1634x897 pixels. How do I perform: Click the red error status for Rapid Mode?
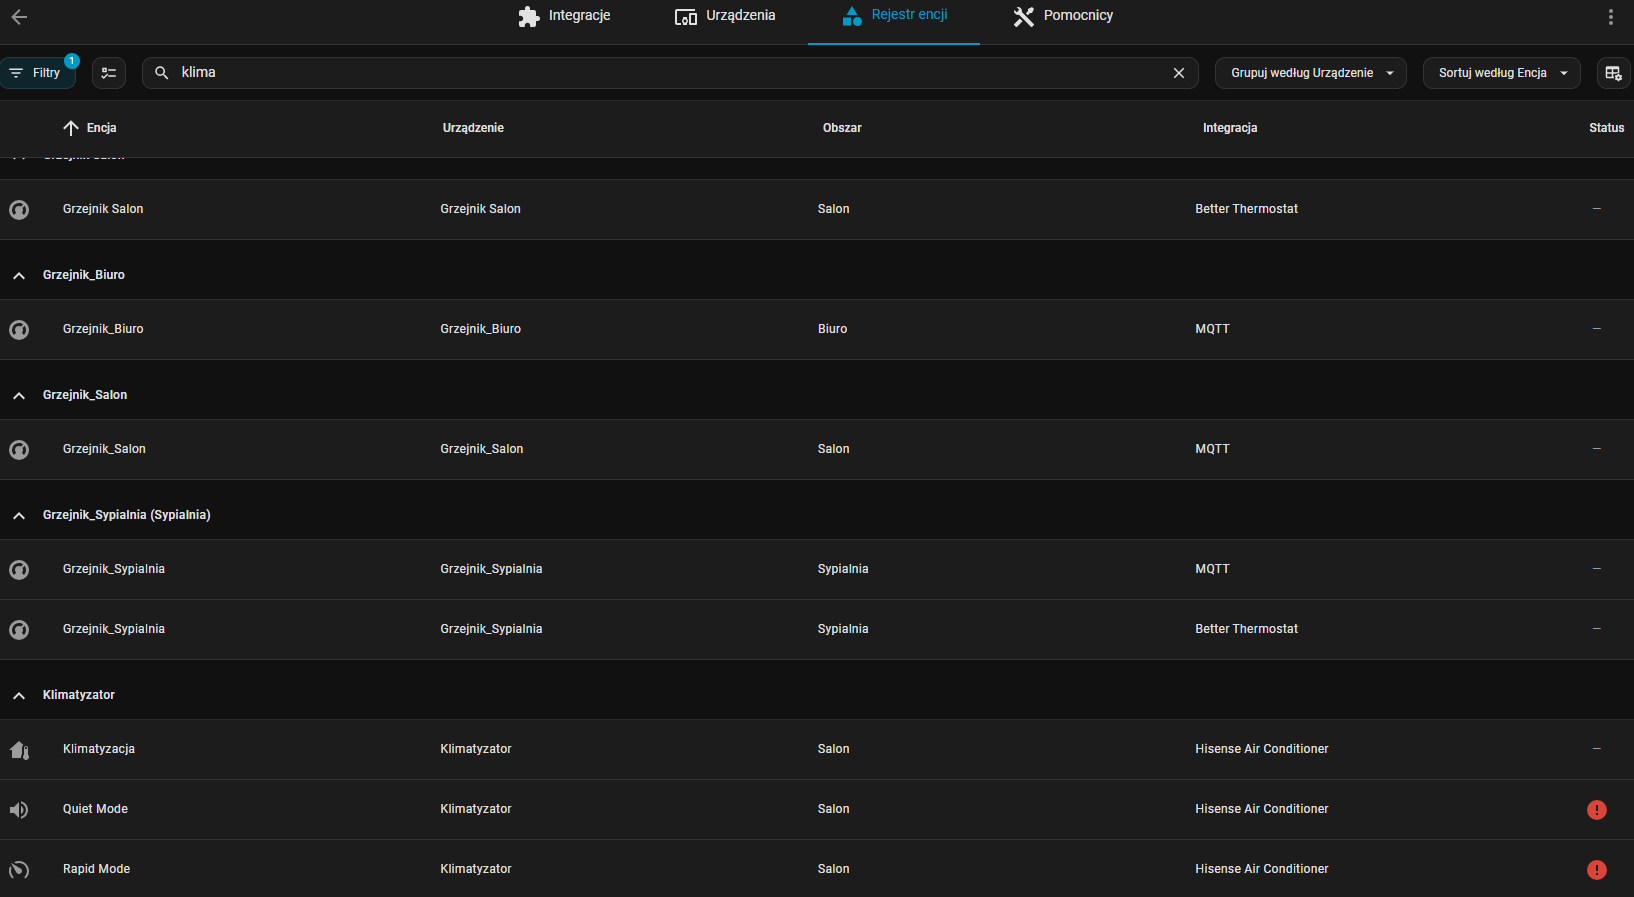tap(1596, 870)
